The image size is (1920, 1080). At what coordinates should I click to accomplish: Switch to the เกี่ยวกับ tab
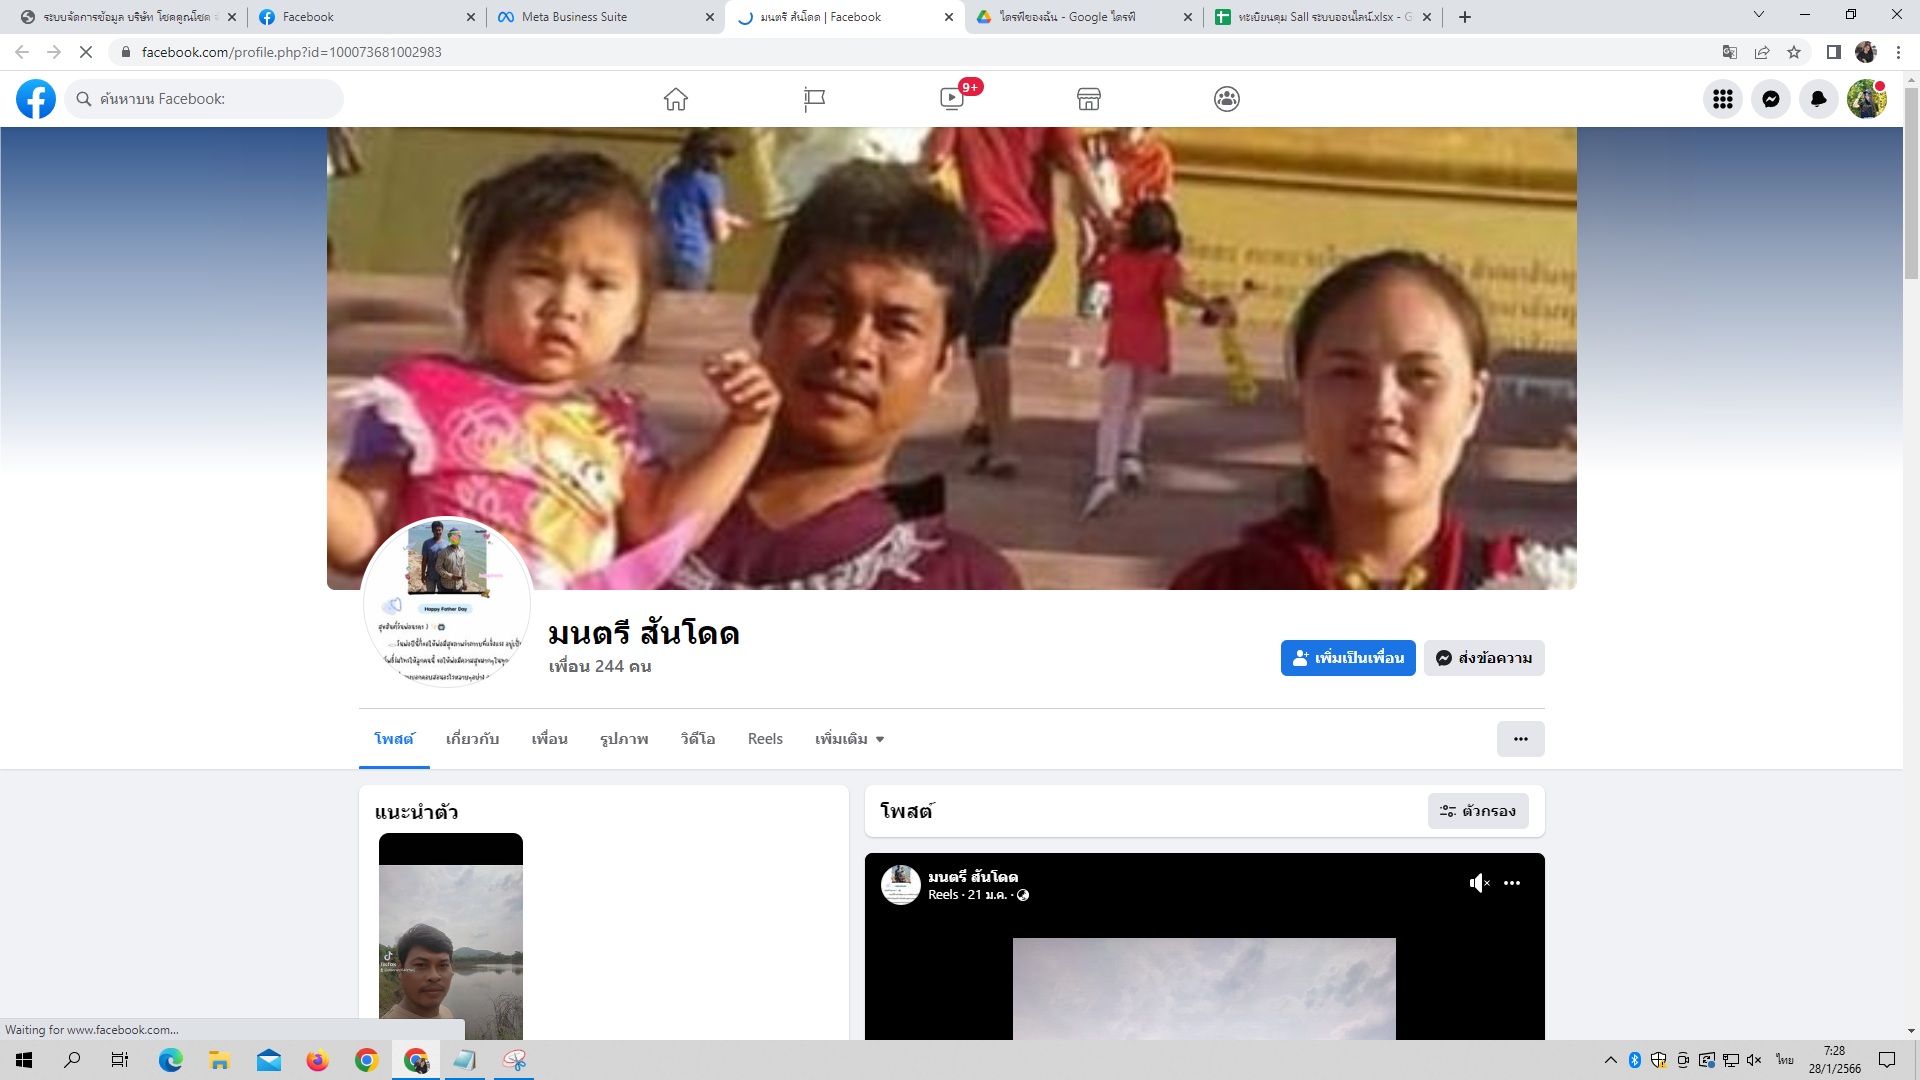(x=472, y=739)
